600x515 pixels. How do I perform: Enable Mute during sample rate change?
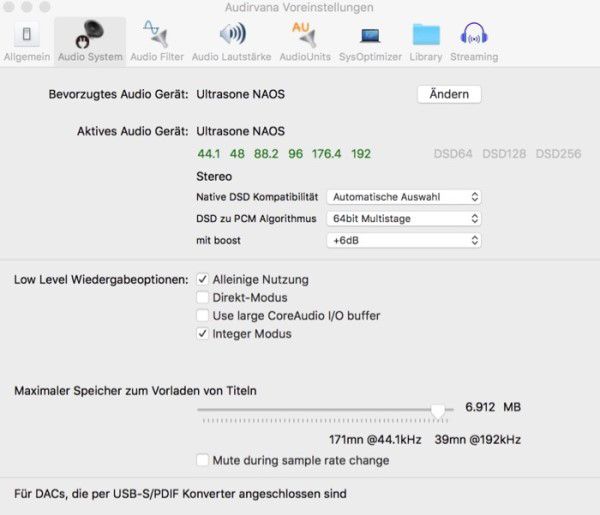click(x=202, y=460)
